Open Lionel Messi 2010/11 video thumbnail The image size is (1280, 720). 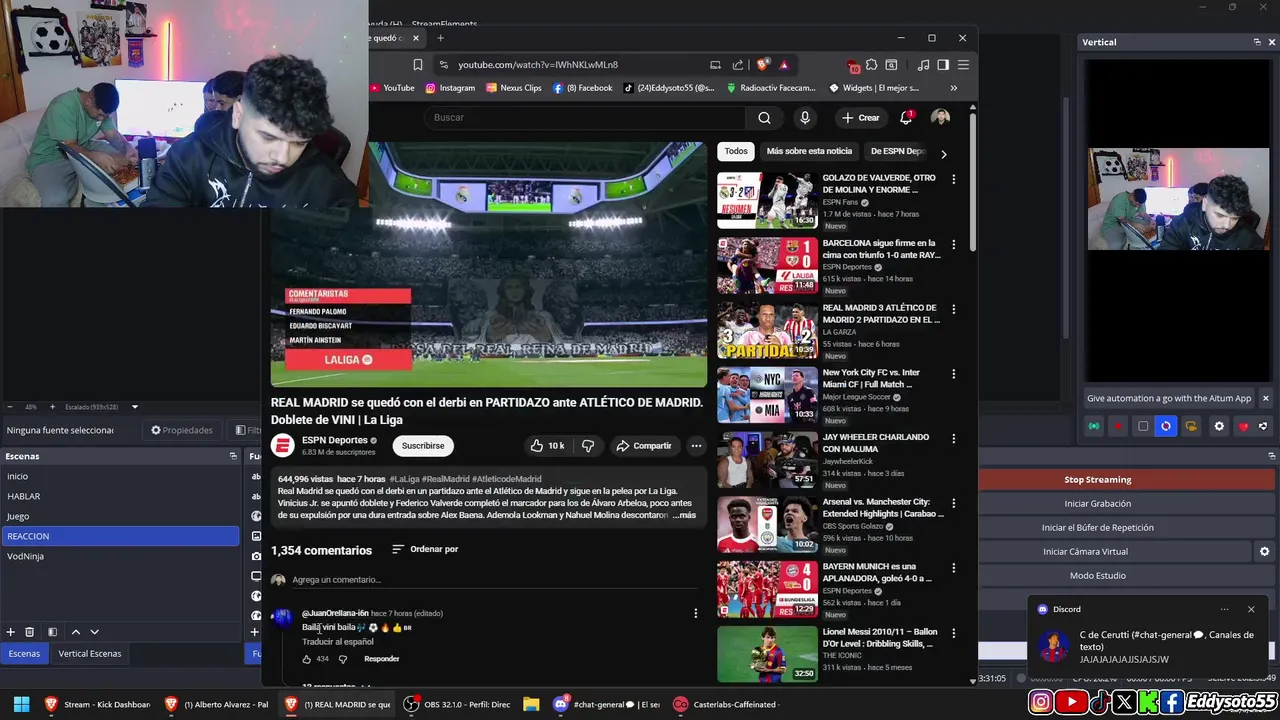click(767, 654)
